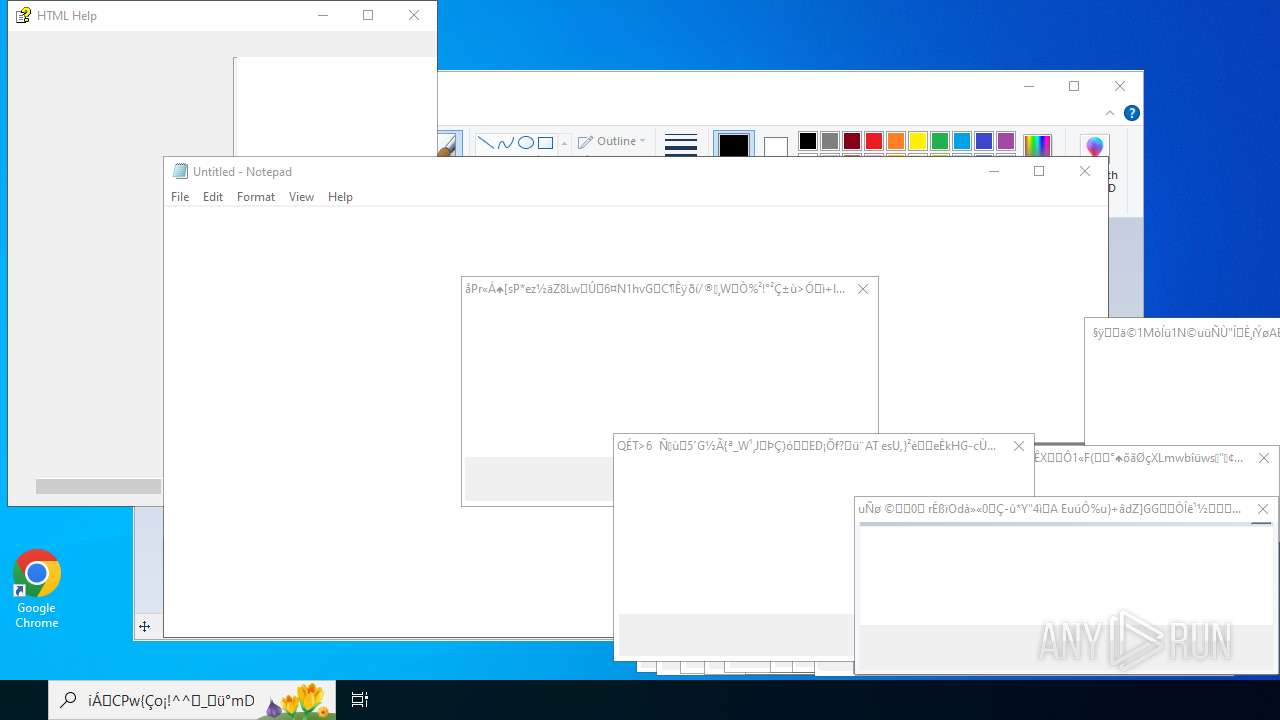Pick the red palette swatch

tap(874, 141)
